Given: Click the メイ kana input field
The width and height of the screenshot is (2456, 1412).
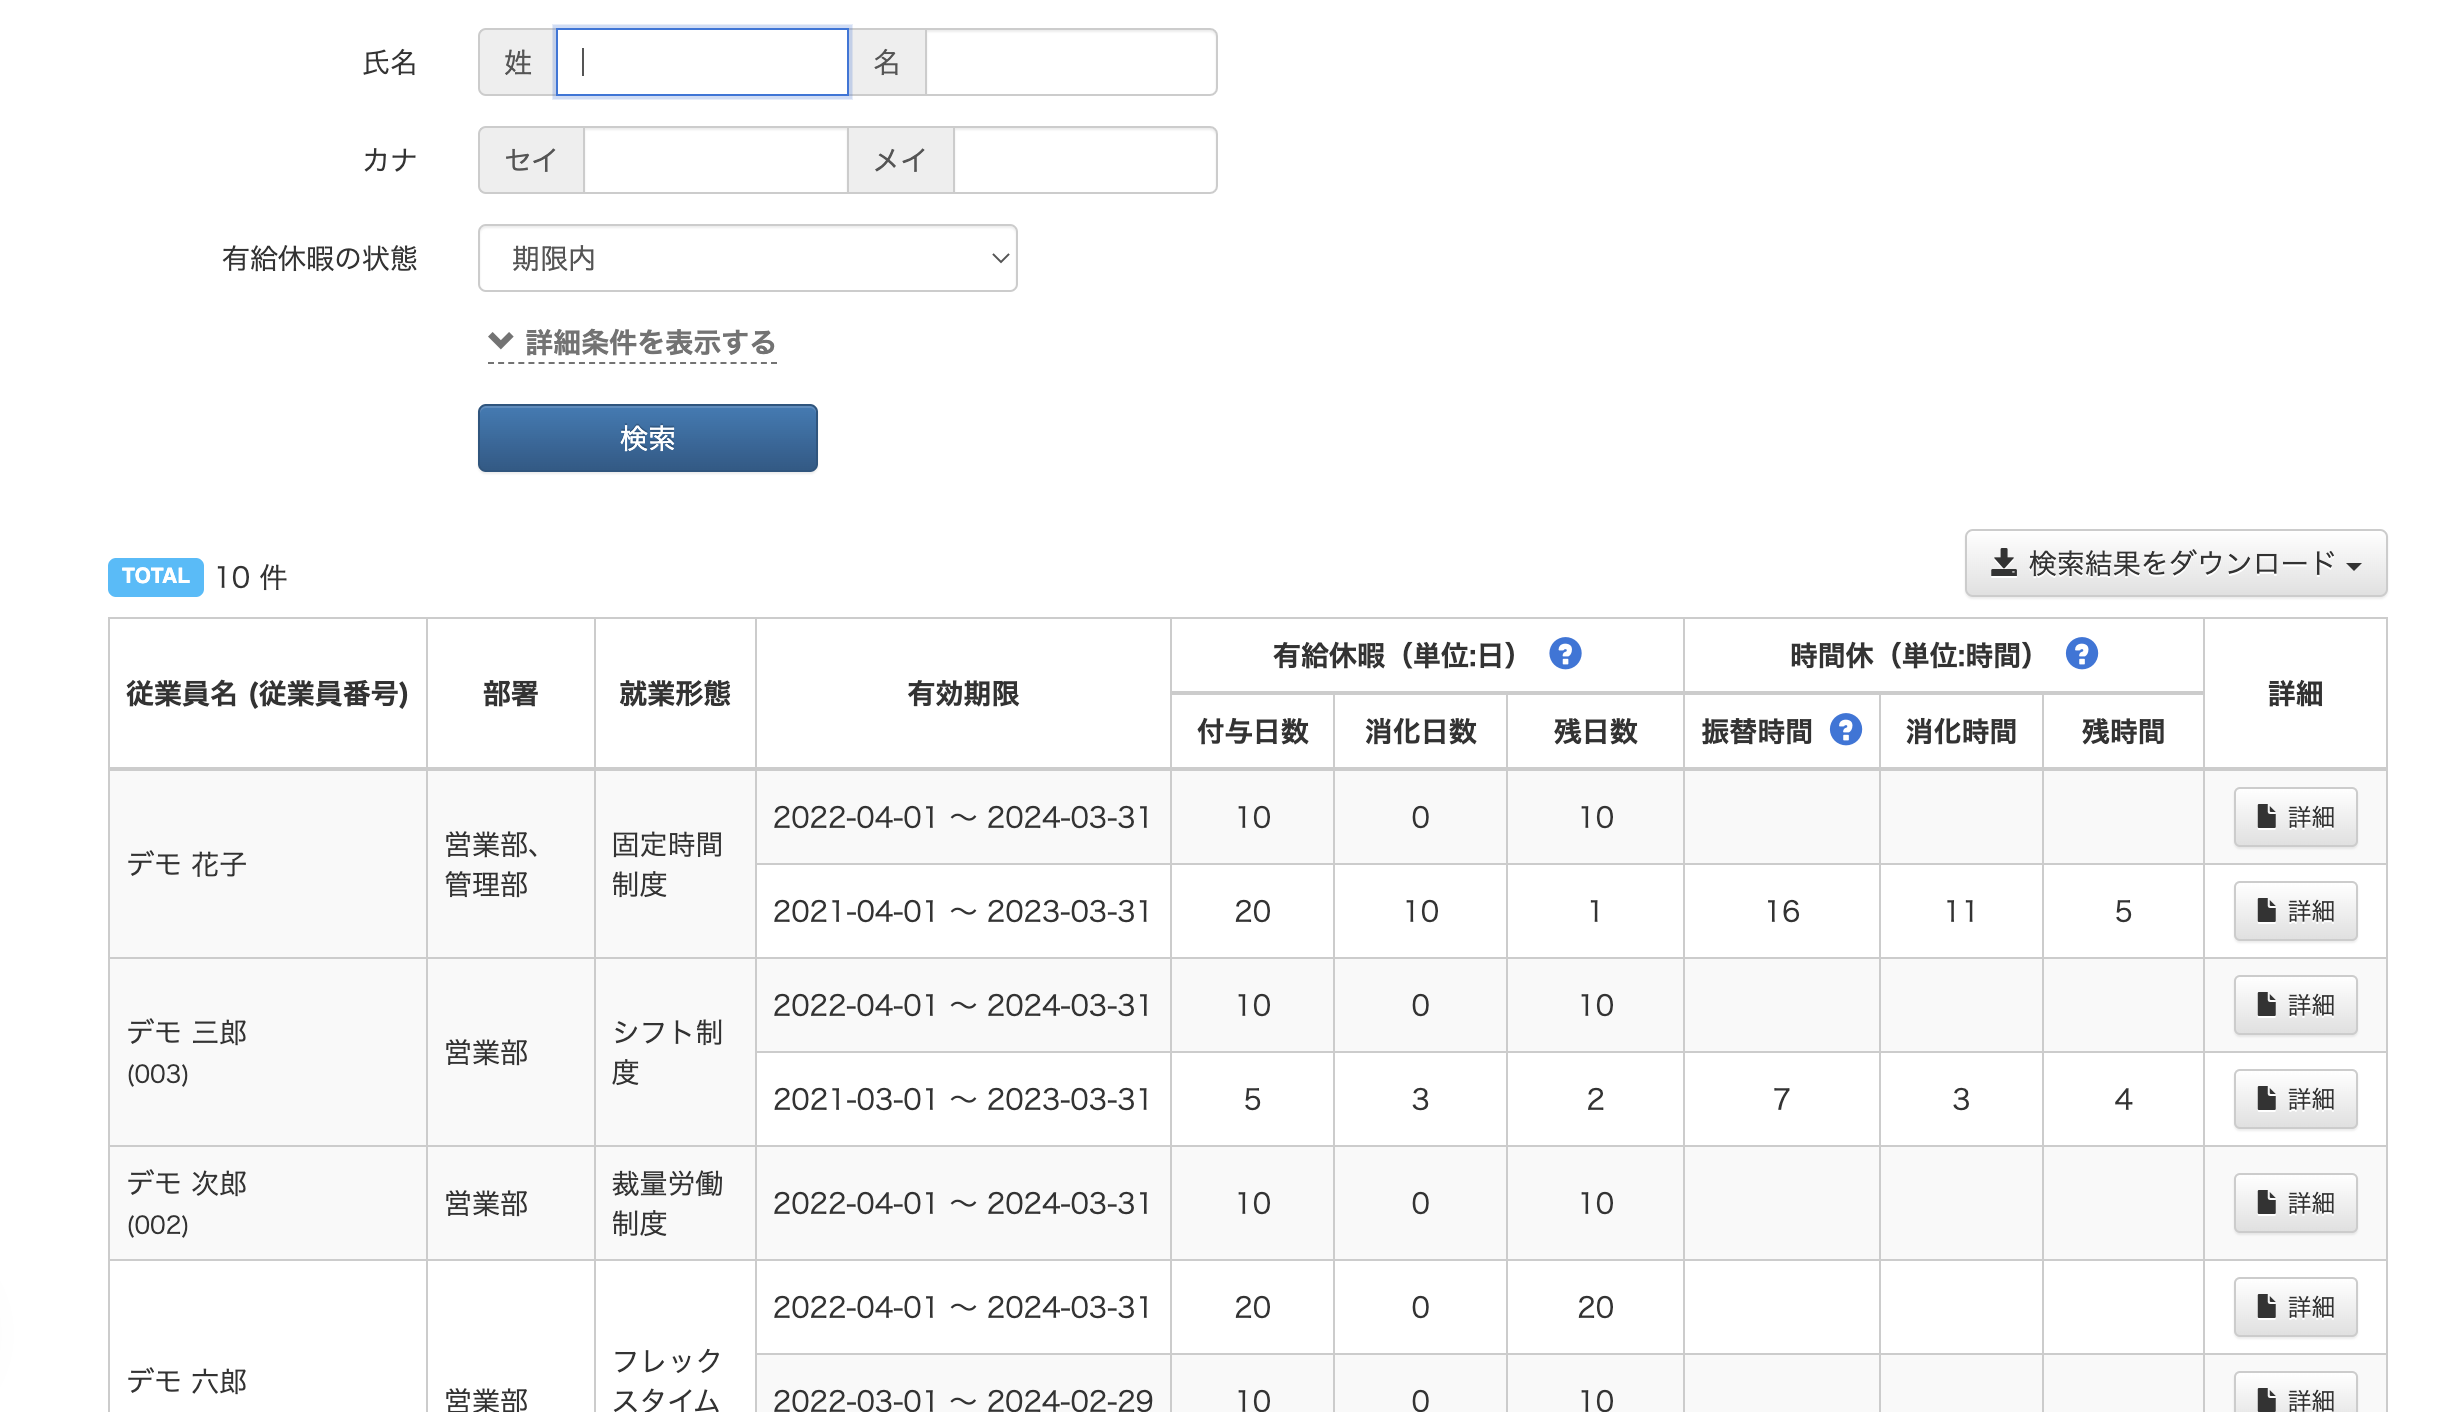Looking at the screenshot, I should 1085,160.
